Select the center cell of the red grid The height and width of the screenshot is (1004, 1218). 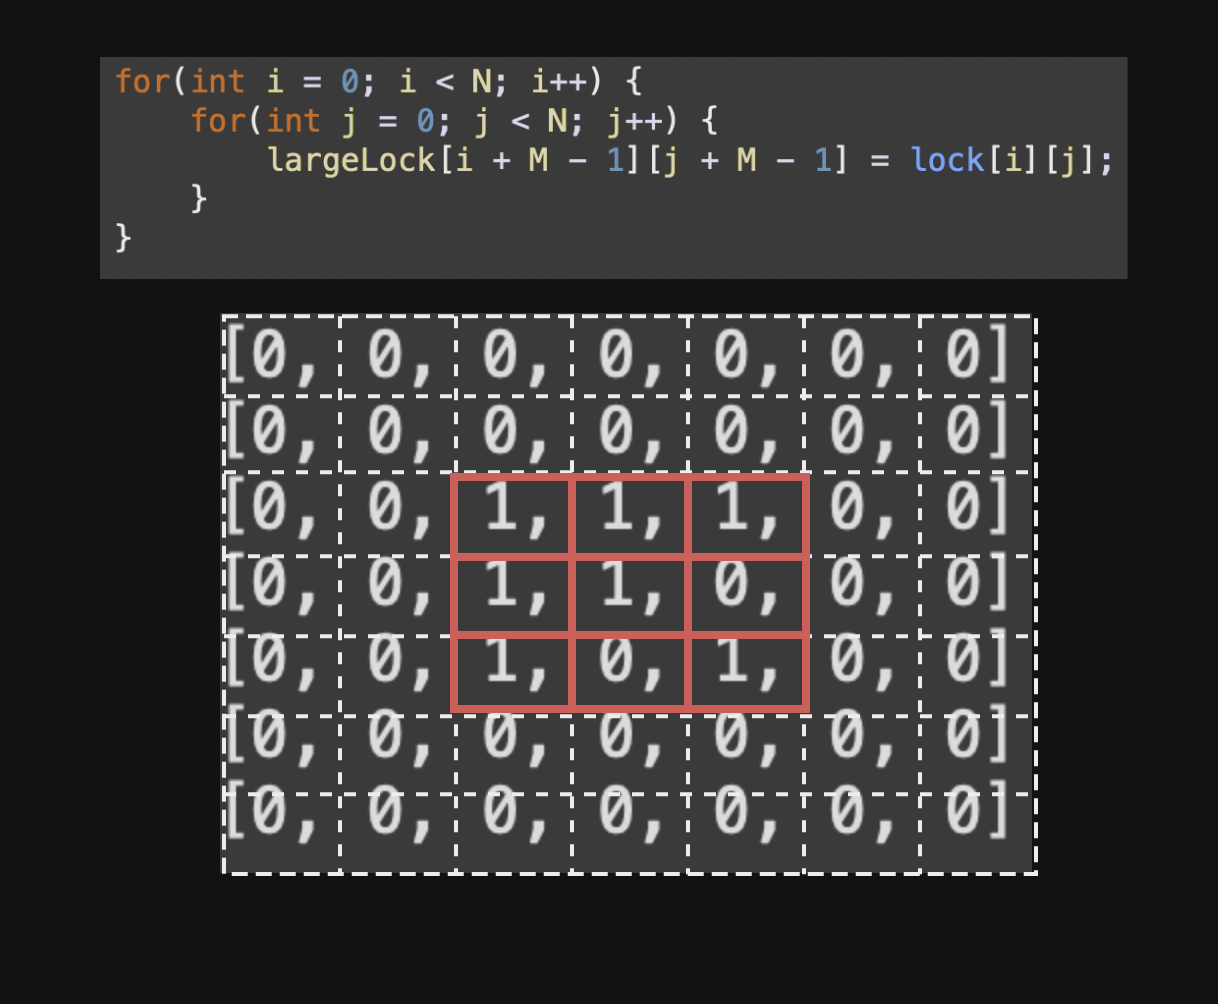tap(629, 594)
